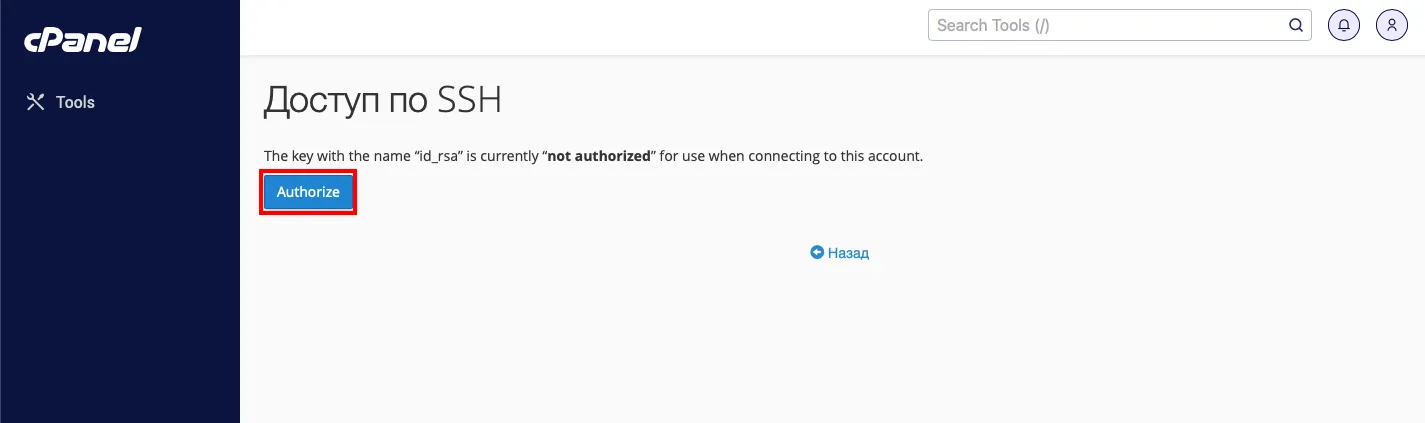This screenshot has height=423, width=1425.
Task: Click the magnifying glass search icon
Action: (1295, 25)
